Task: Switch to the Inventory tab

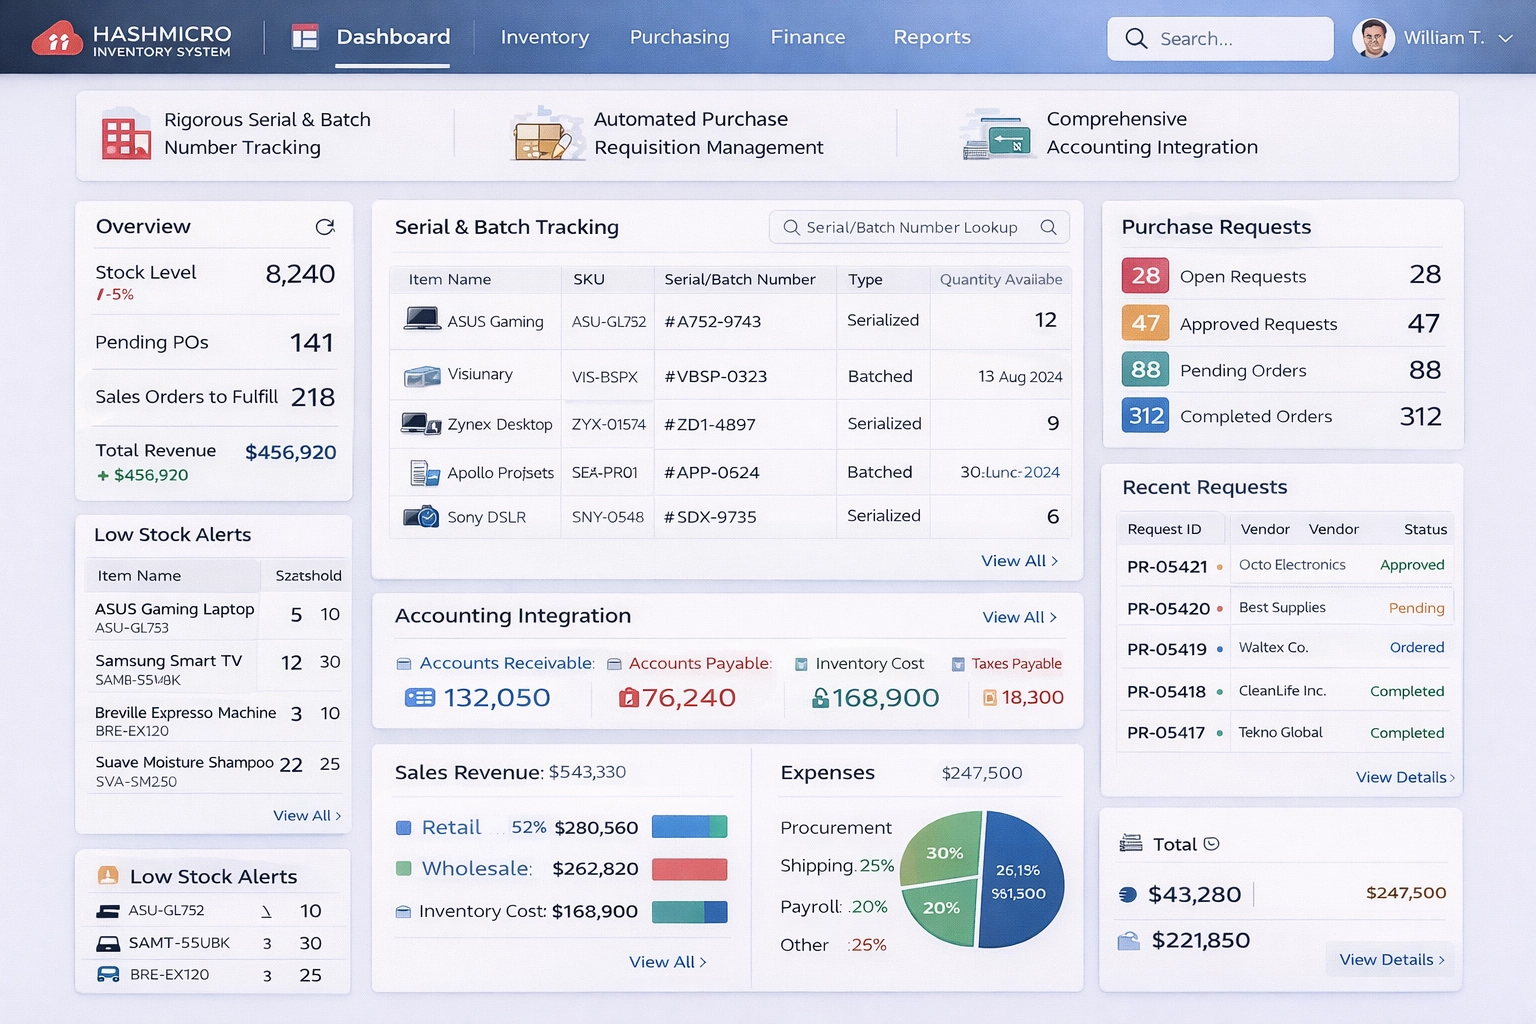Action: pyautogui.click(x=544, y=38)
